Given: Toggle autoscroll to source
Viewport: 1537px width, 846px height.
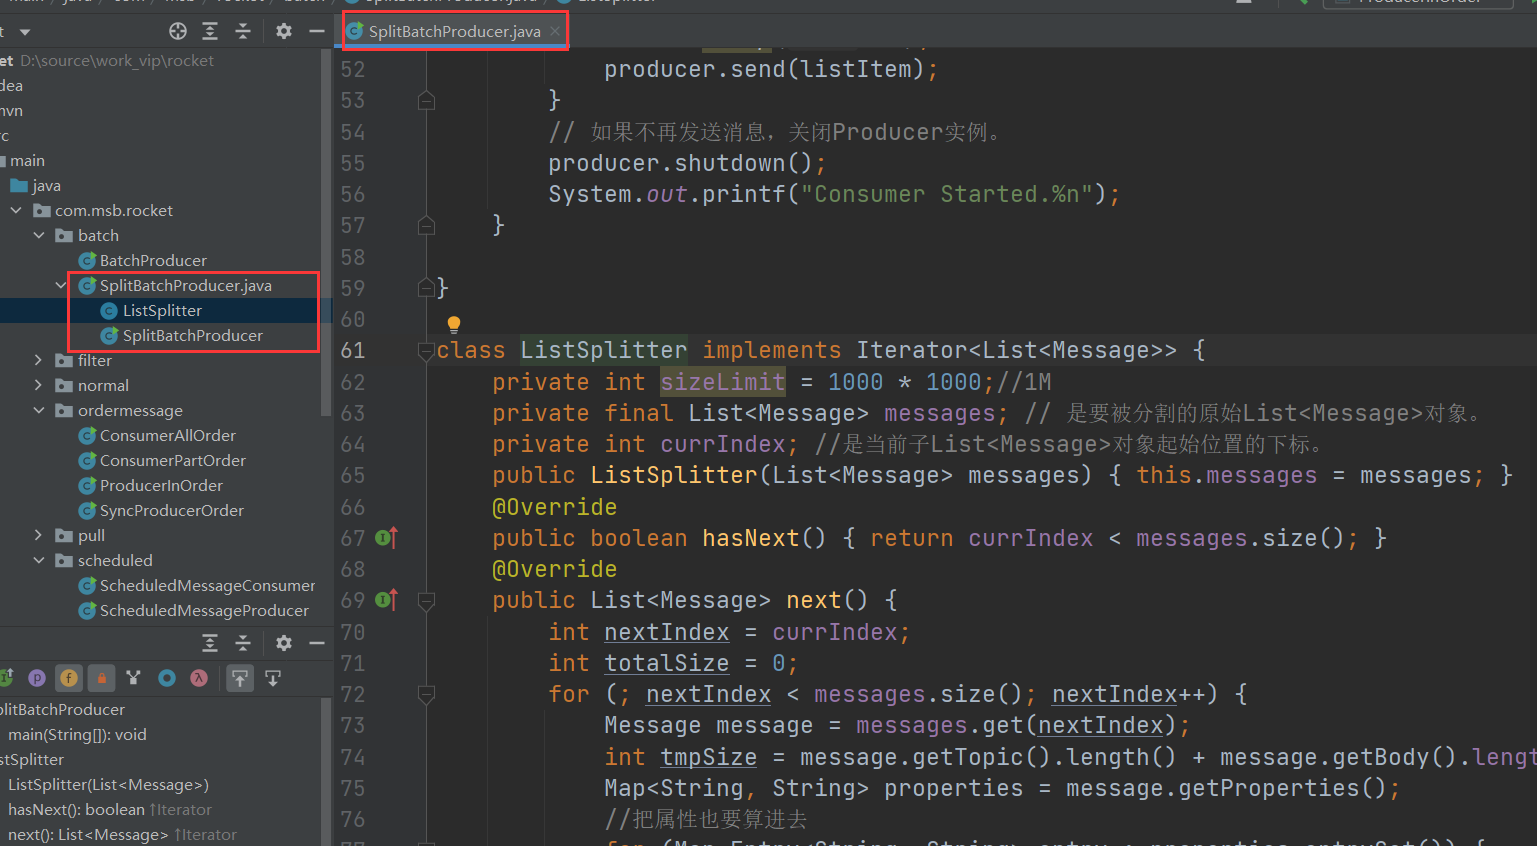Looking at the screenshot, I should pyautogui.click(x=240, y=678).
